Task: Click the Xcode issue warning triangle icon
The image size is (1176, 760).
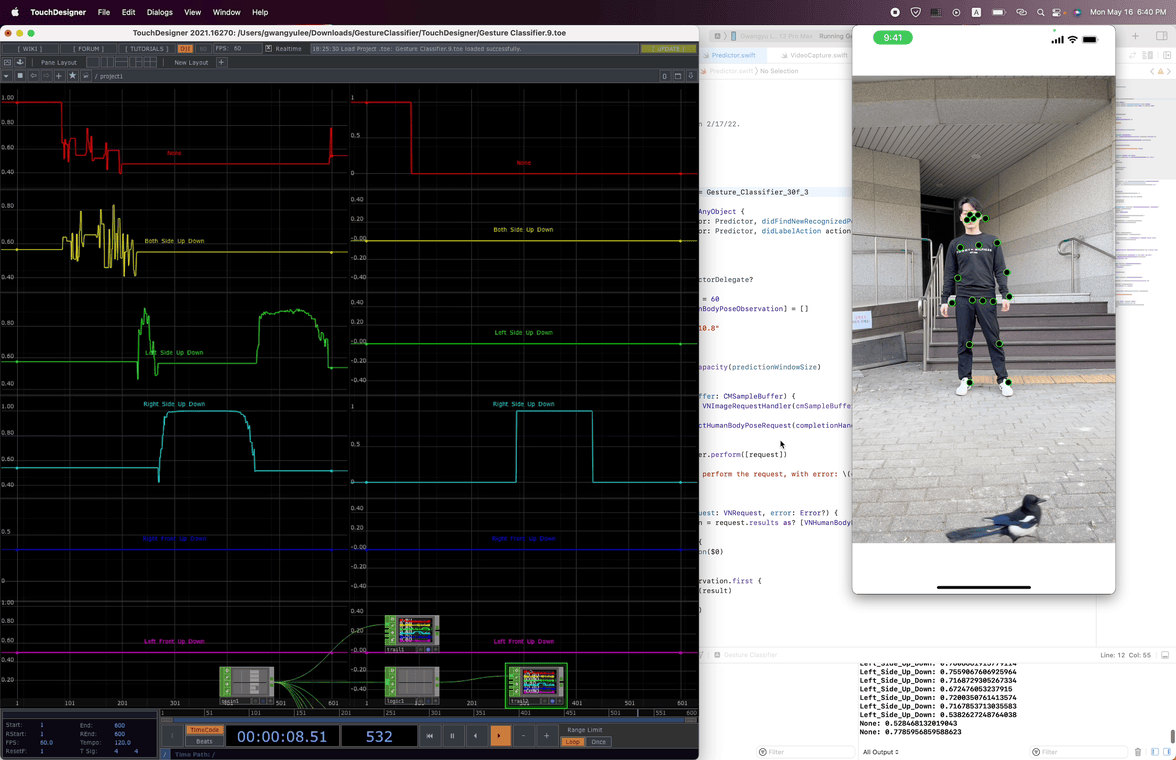Action: [x=1160, y=71]
